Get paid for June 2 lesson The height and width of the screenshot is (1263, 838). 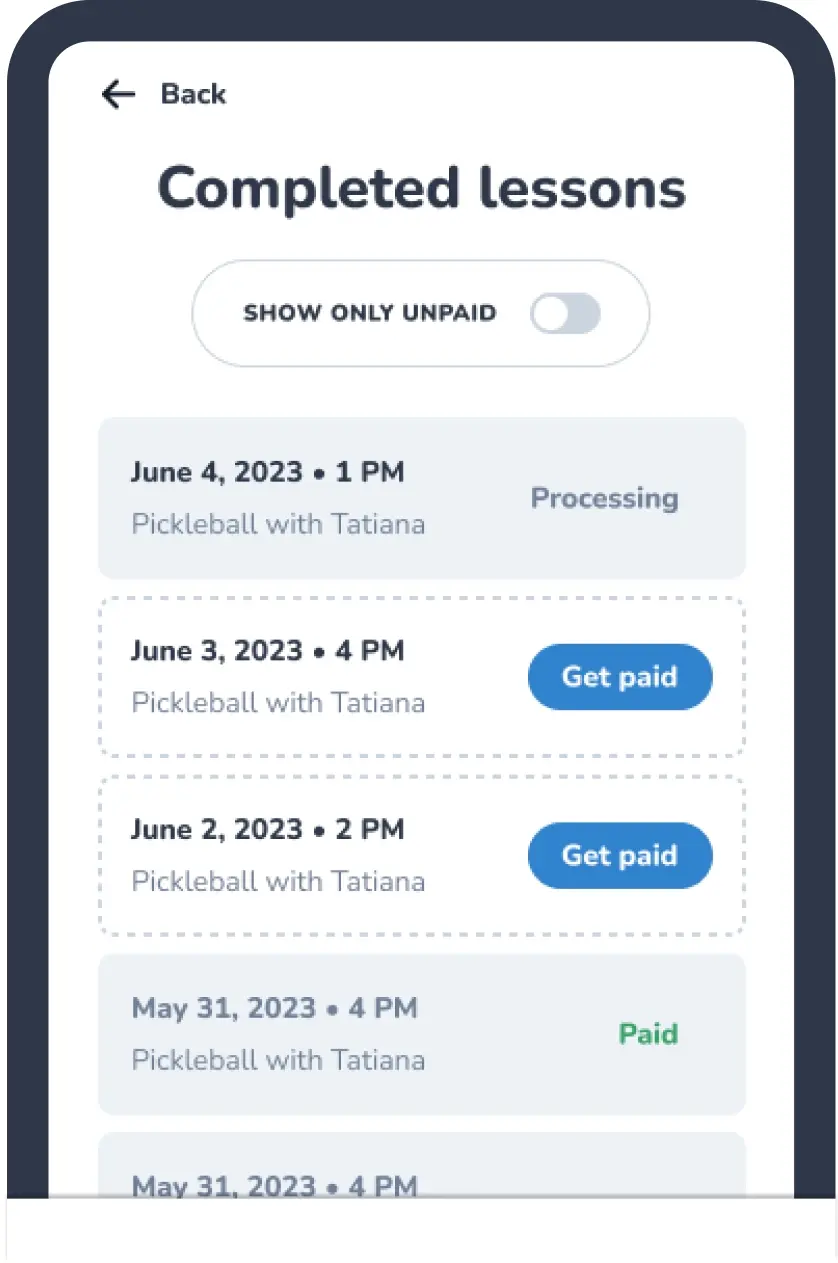(x=620, y=856)
